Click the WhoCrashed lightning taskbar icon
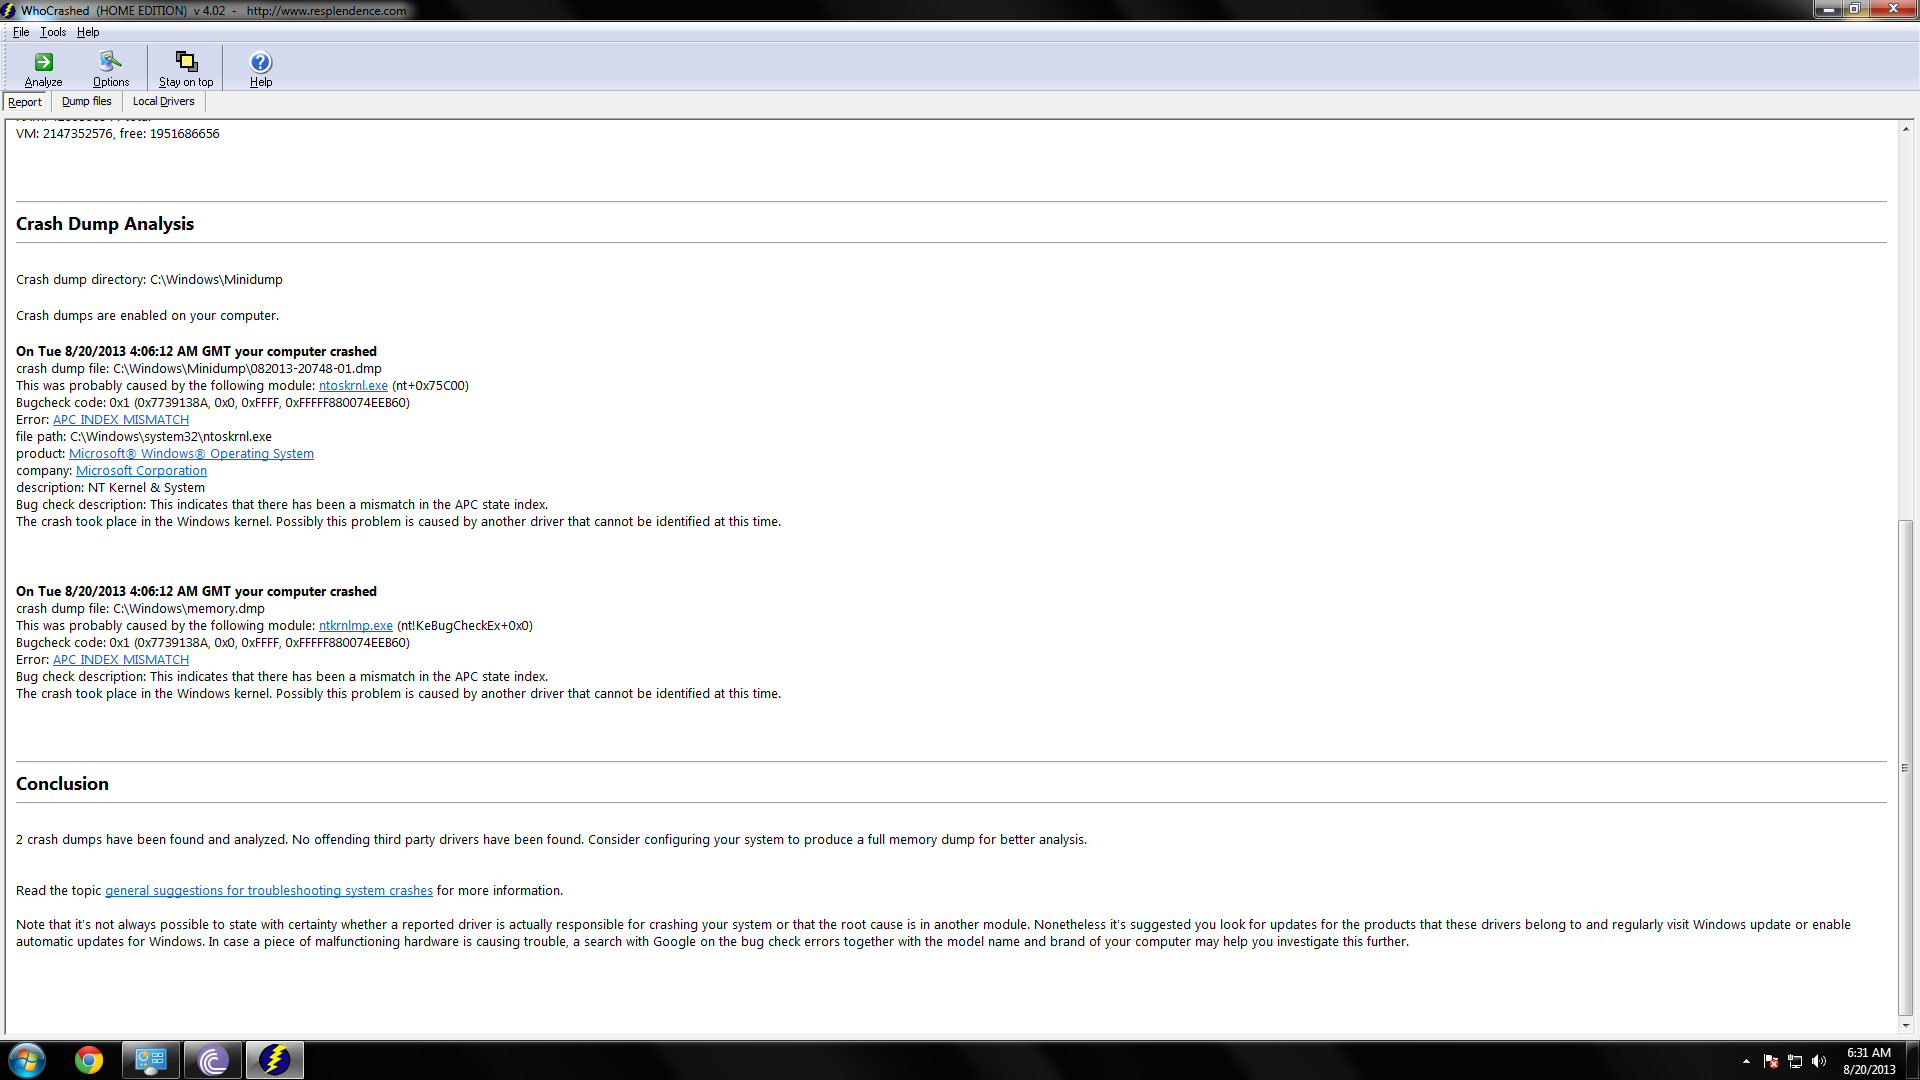The width and height of the screenshot is (1920, 1080). point(274,1060)
